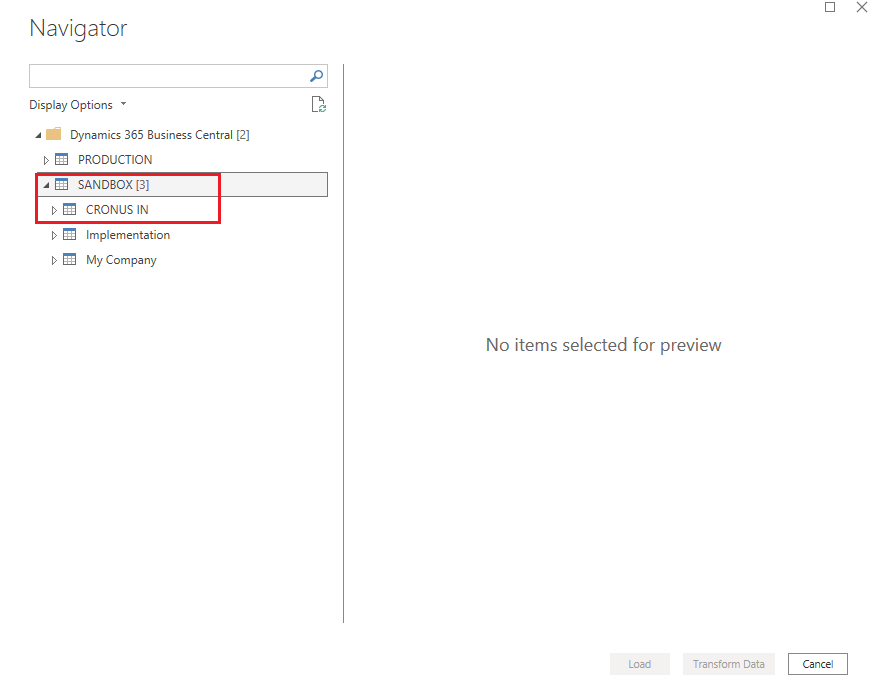Expand the PRODUCTION node arrow
The image size is (875, 691).
coord(46,160)
